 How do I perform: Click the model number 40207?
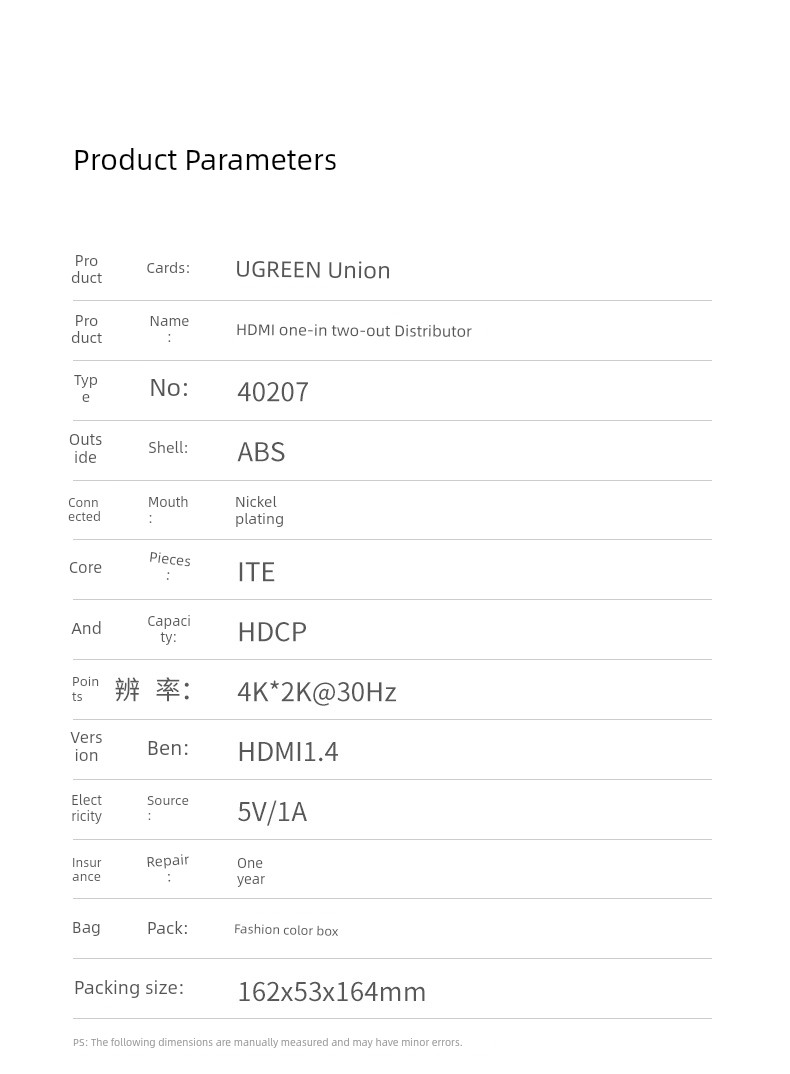tap(273, 392)
